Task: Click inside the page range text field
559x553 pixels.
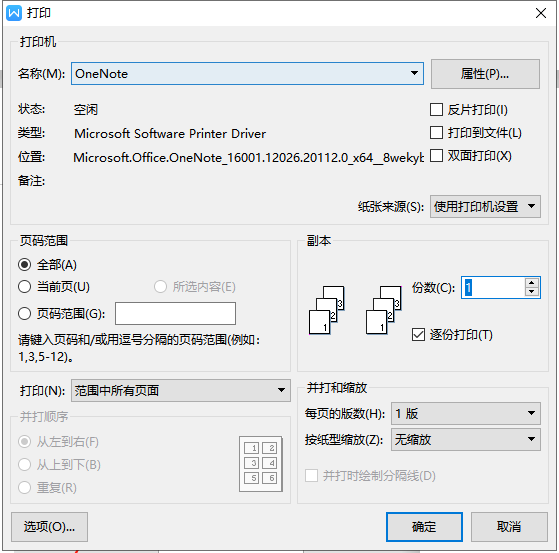Action: point(175,313)
